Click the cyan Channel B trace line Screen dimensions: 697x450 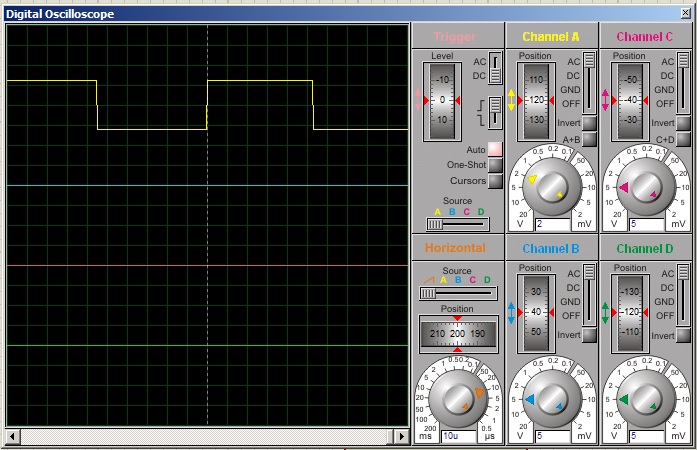pyautogui.click(x=207, y=185)
